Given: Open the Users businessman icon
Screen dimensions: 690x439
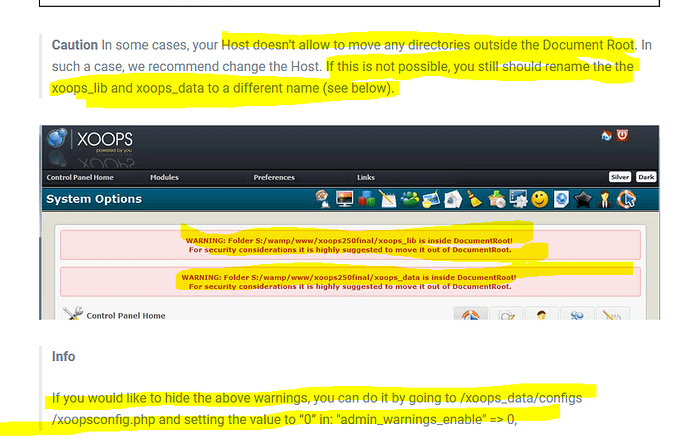Looking at the screenshot, I should [605, 199].
